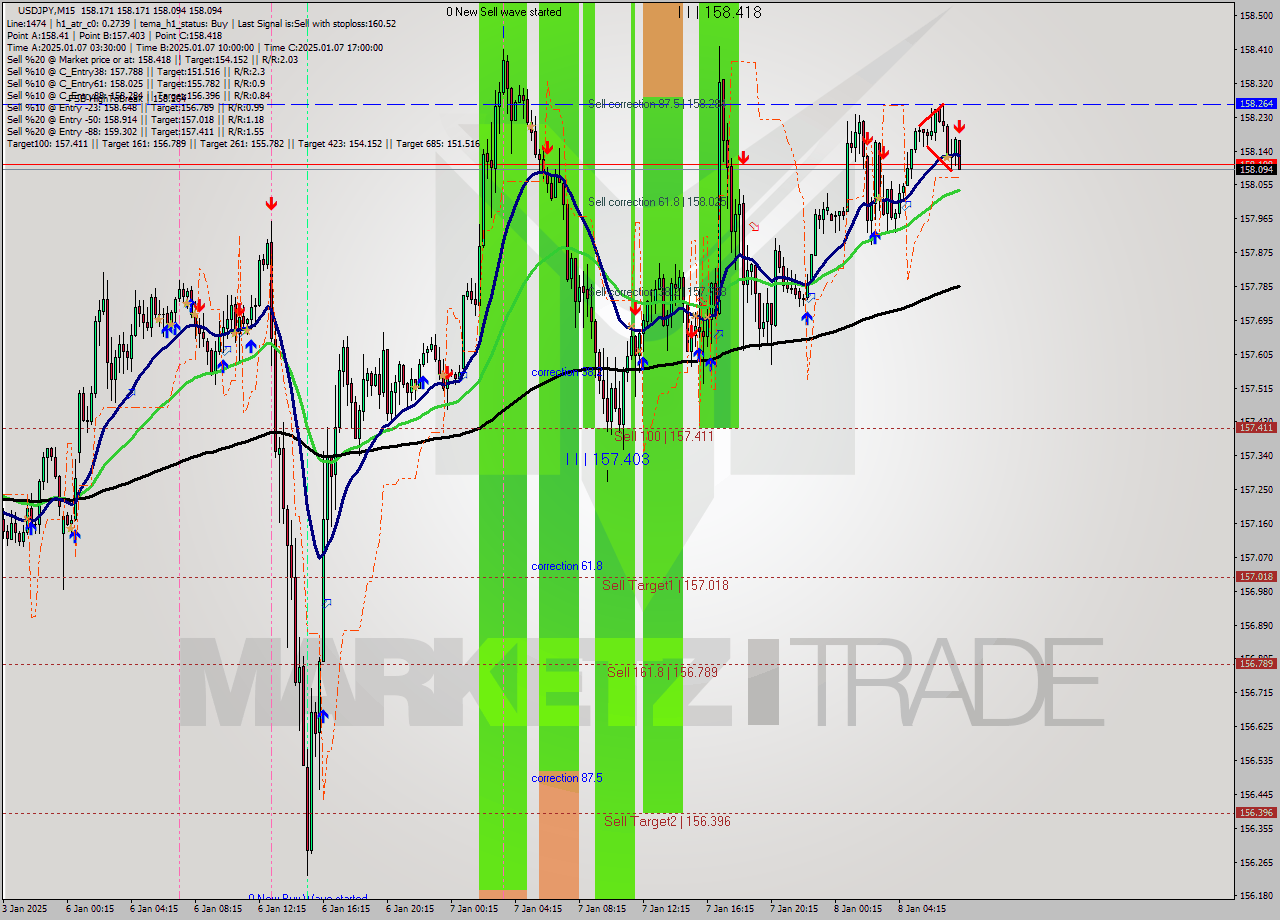Click the blue '| | | 157.403' label

click(607, 459)
